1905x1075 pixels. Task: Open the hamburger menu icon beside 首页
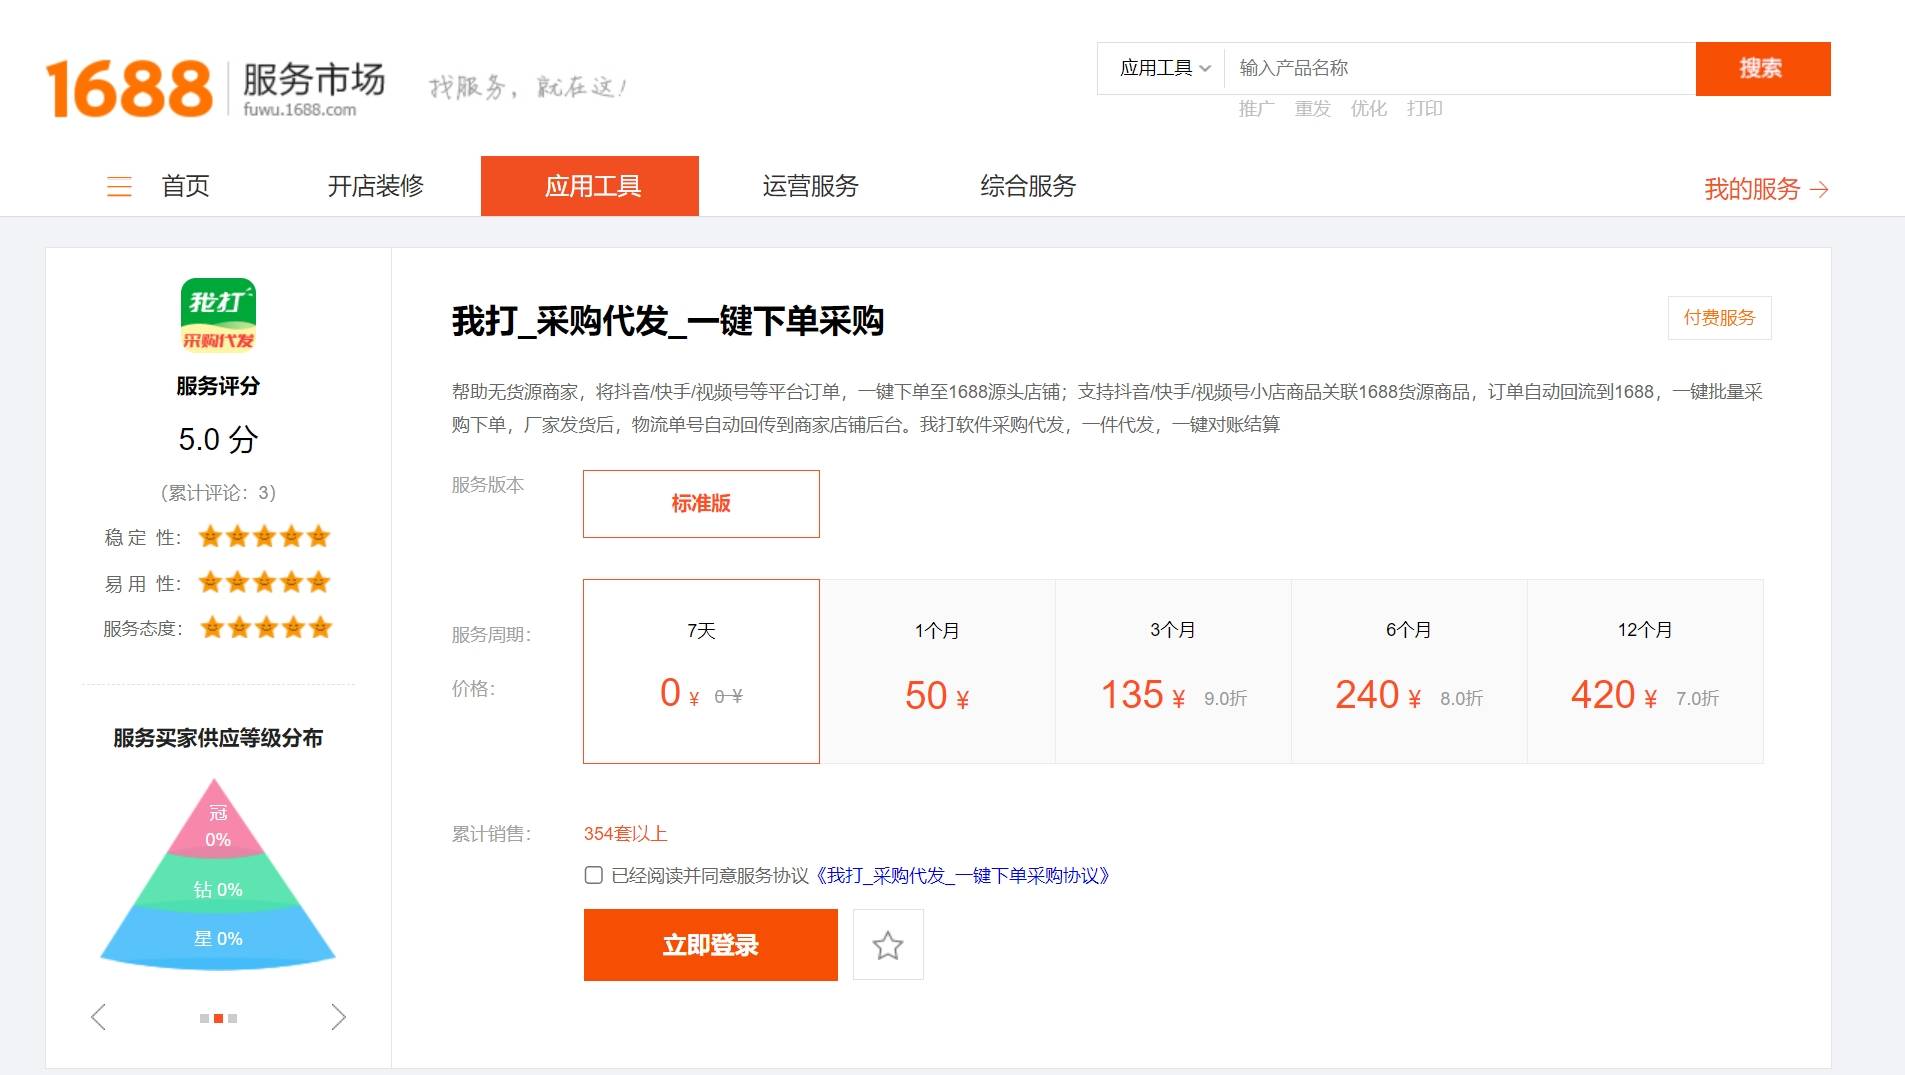(119, 186)
